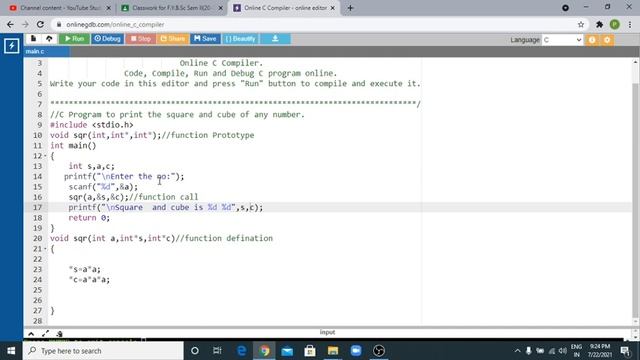Close the Classwork browser tab
Screen dimensions: 640x360
[220, 8]
